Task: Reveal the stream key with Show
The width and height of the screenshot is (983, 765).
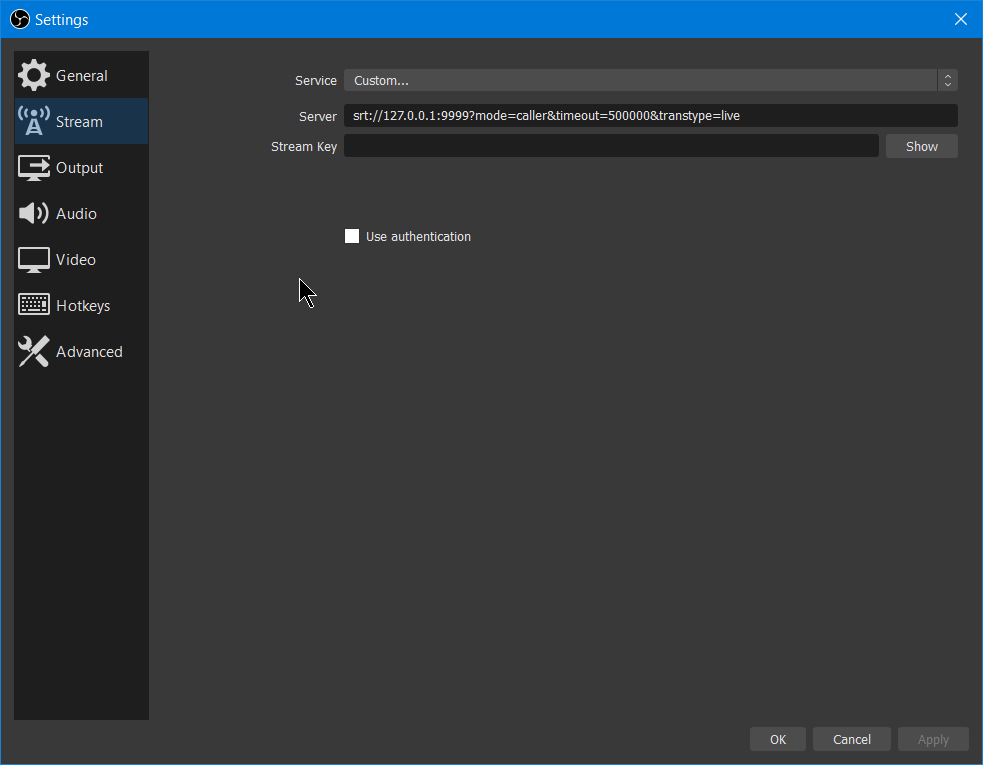Action: (x=922, y=146)
